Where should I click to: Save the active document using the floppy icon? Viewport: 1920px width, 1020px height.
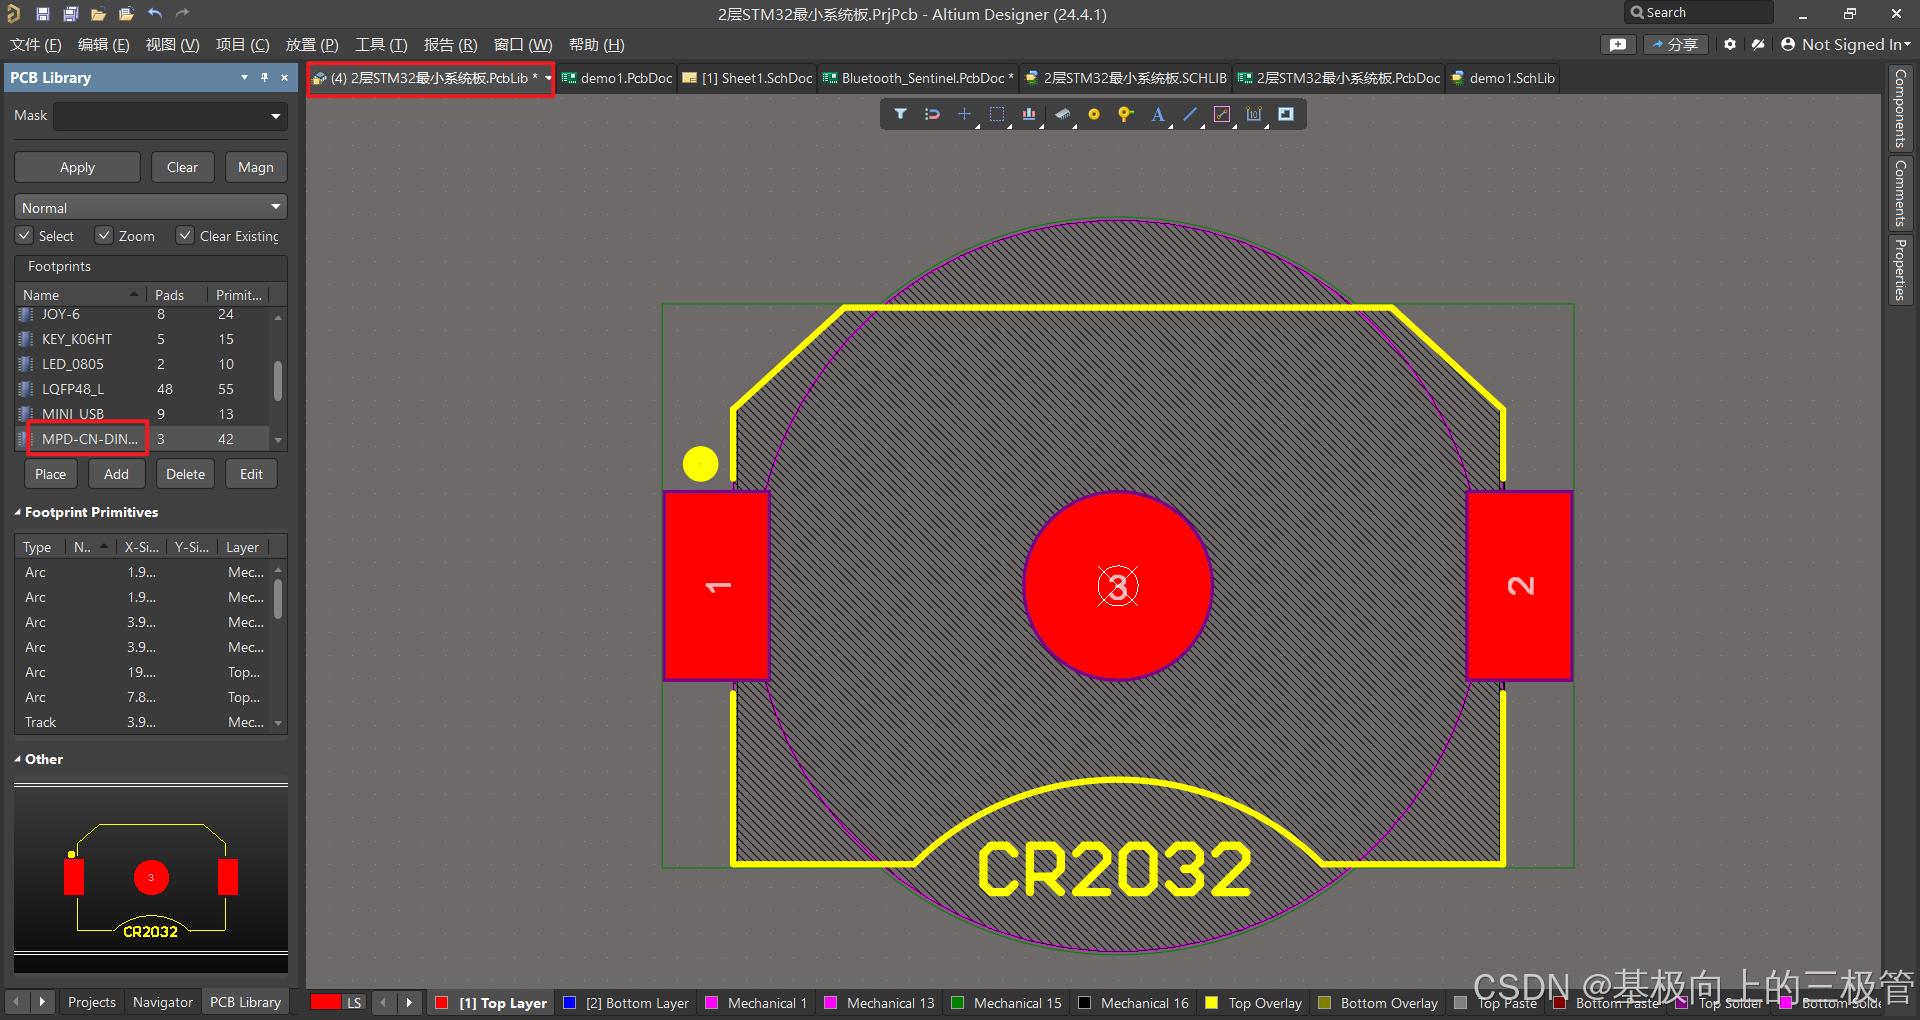click(42, 14)
